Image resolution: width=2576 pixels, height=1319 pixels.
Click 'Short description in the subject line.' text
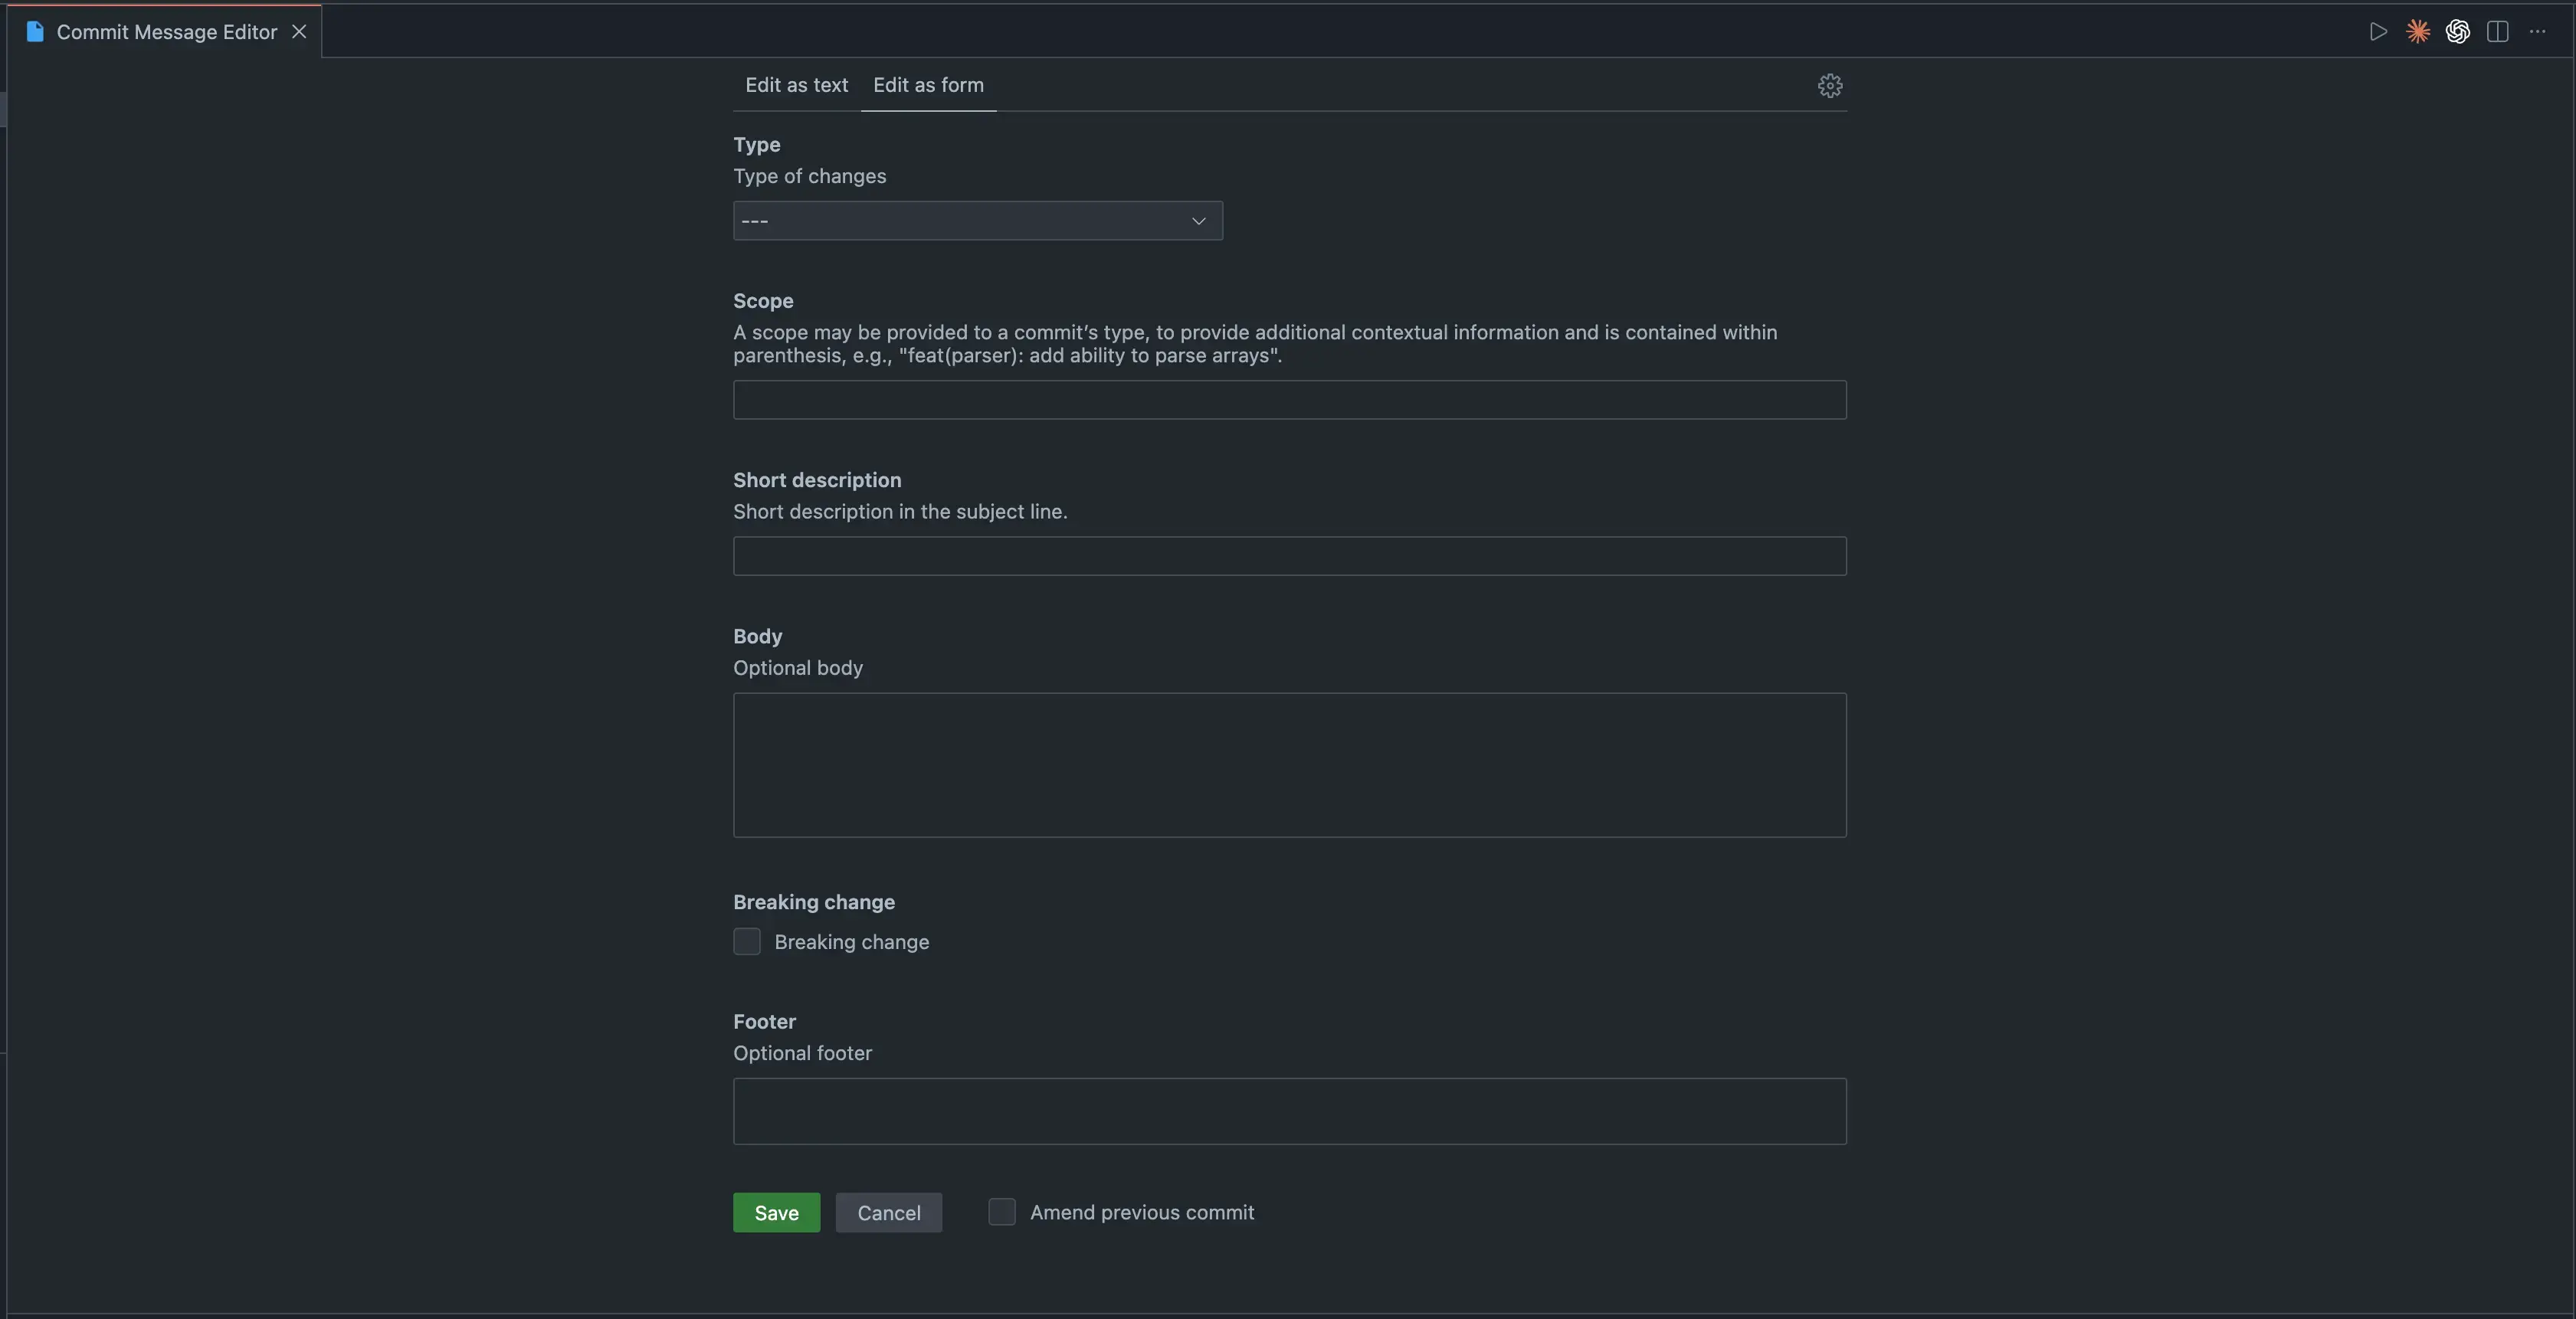[900, 512]
